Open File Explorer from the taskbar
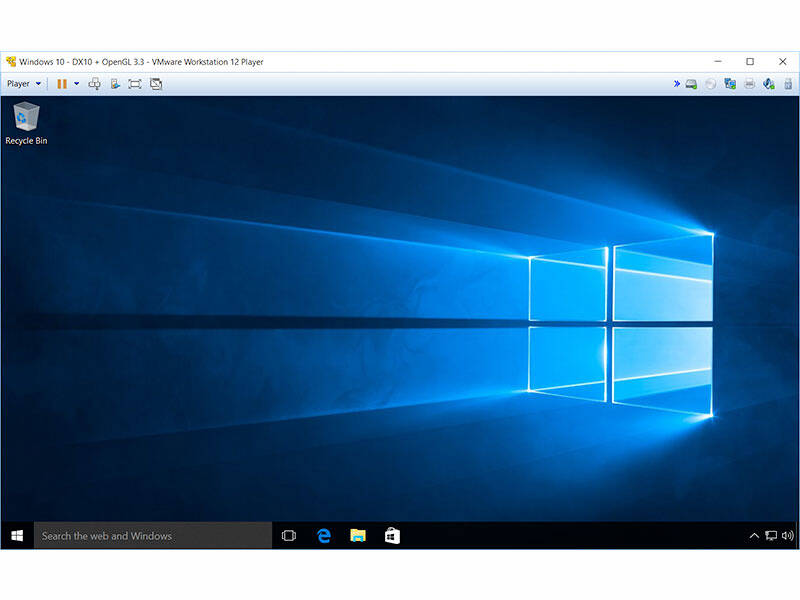800x600 pixels. 358,536
